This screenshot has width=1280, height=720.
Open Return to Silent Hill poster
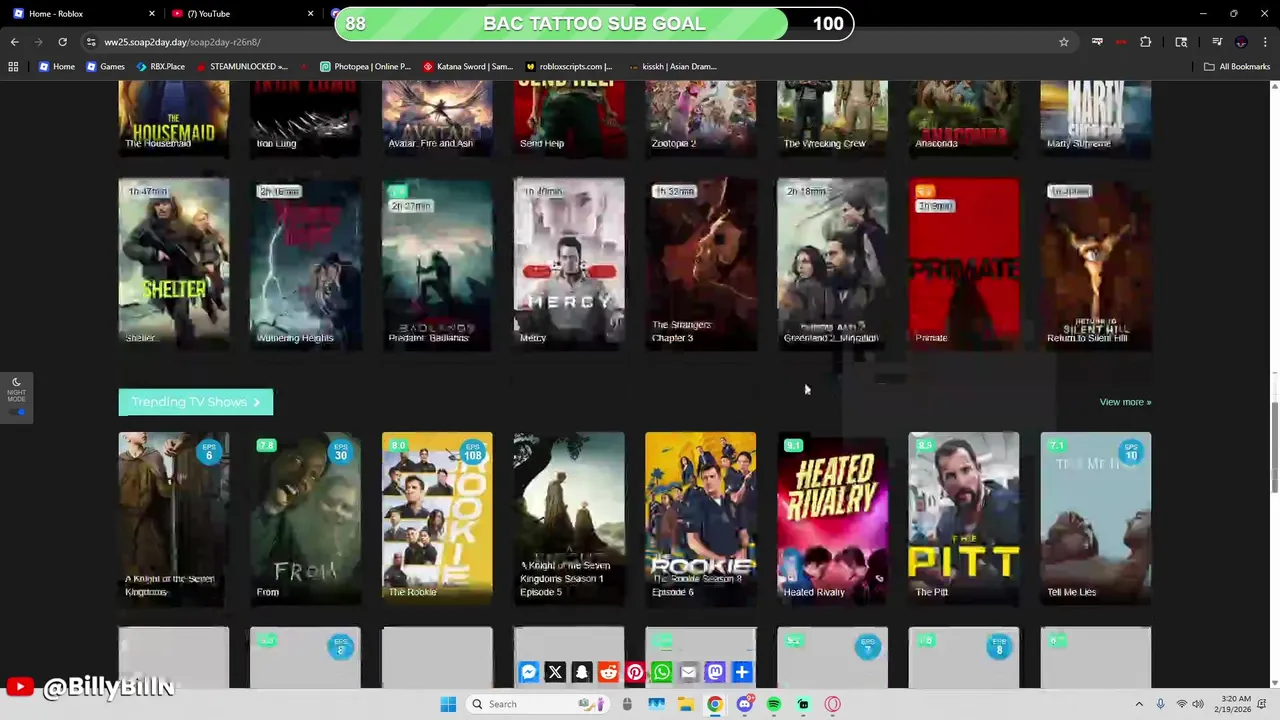pyautogui.click(x=1096, y=264)
